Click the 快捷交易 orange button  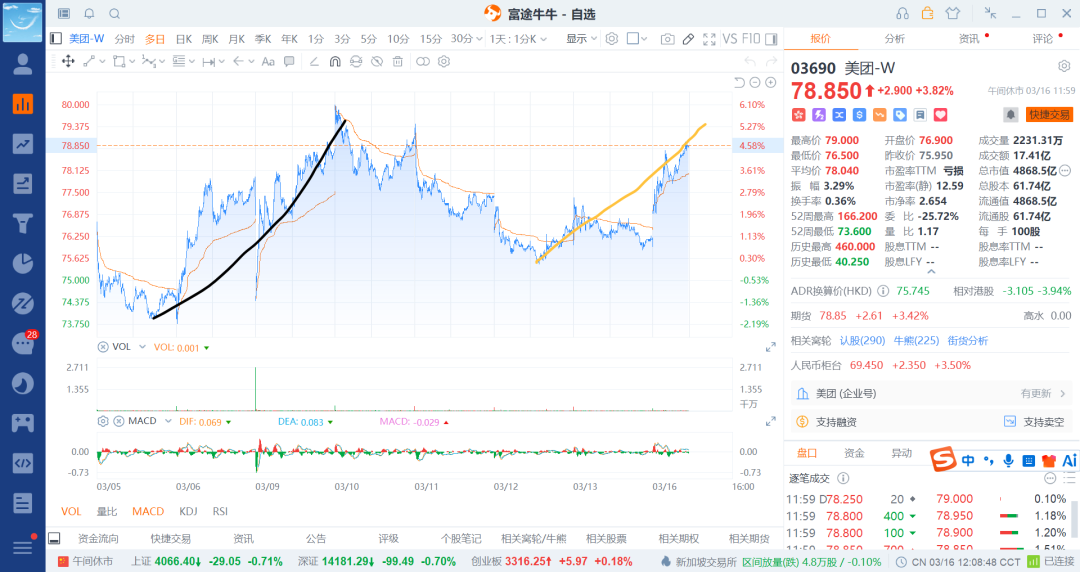click(x=1050, y=114)
